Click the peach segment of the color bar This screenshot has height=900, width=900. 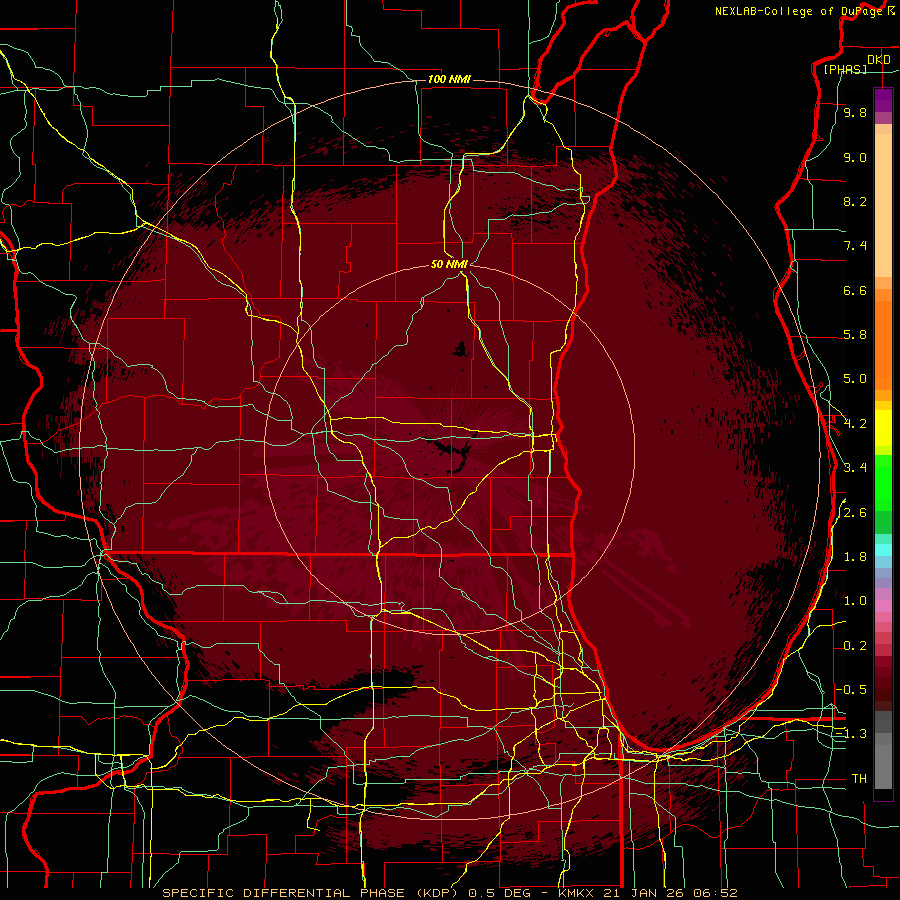pos(883,205)
